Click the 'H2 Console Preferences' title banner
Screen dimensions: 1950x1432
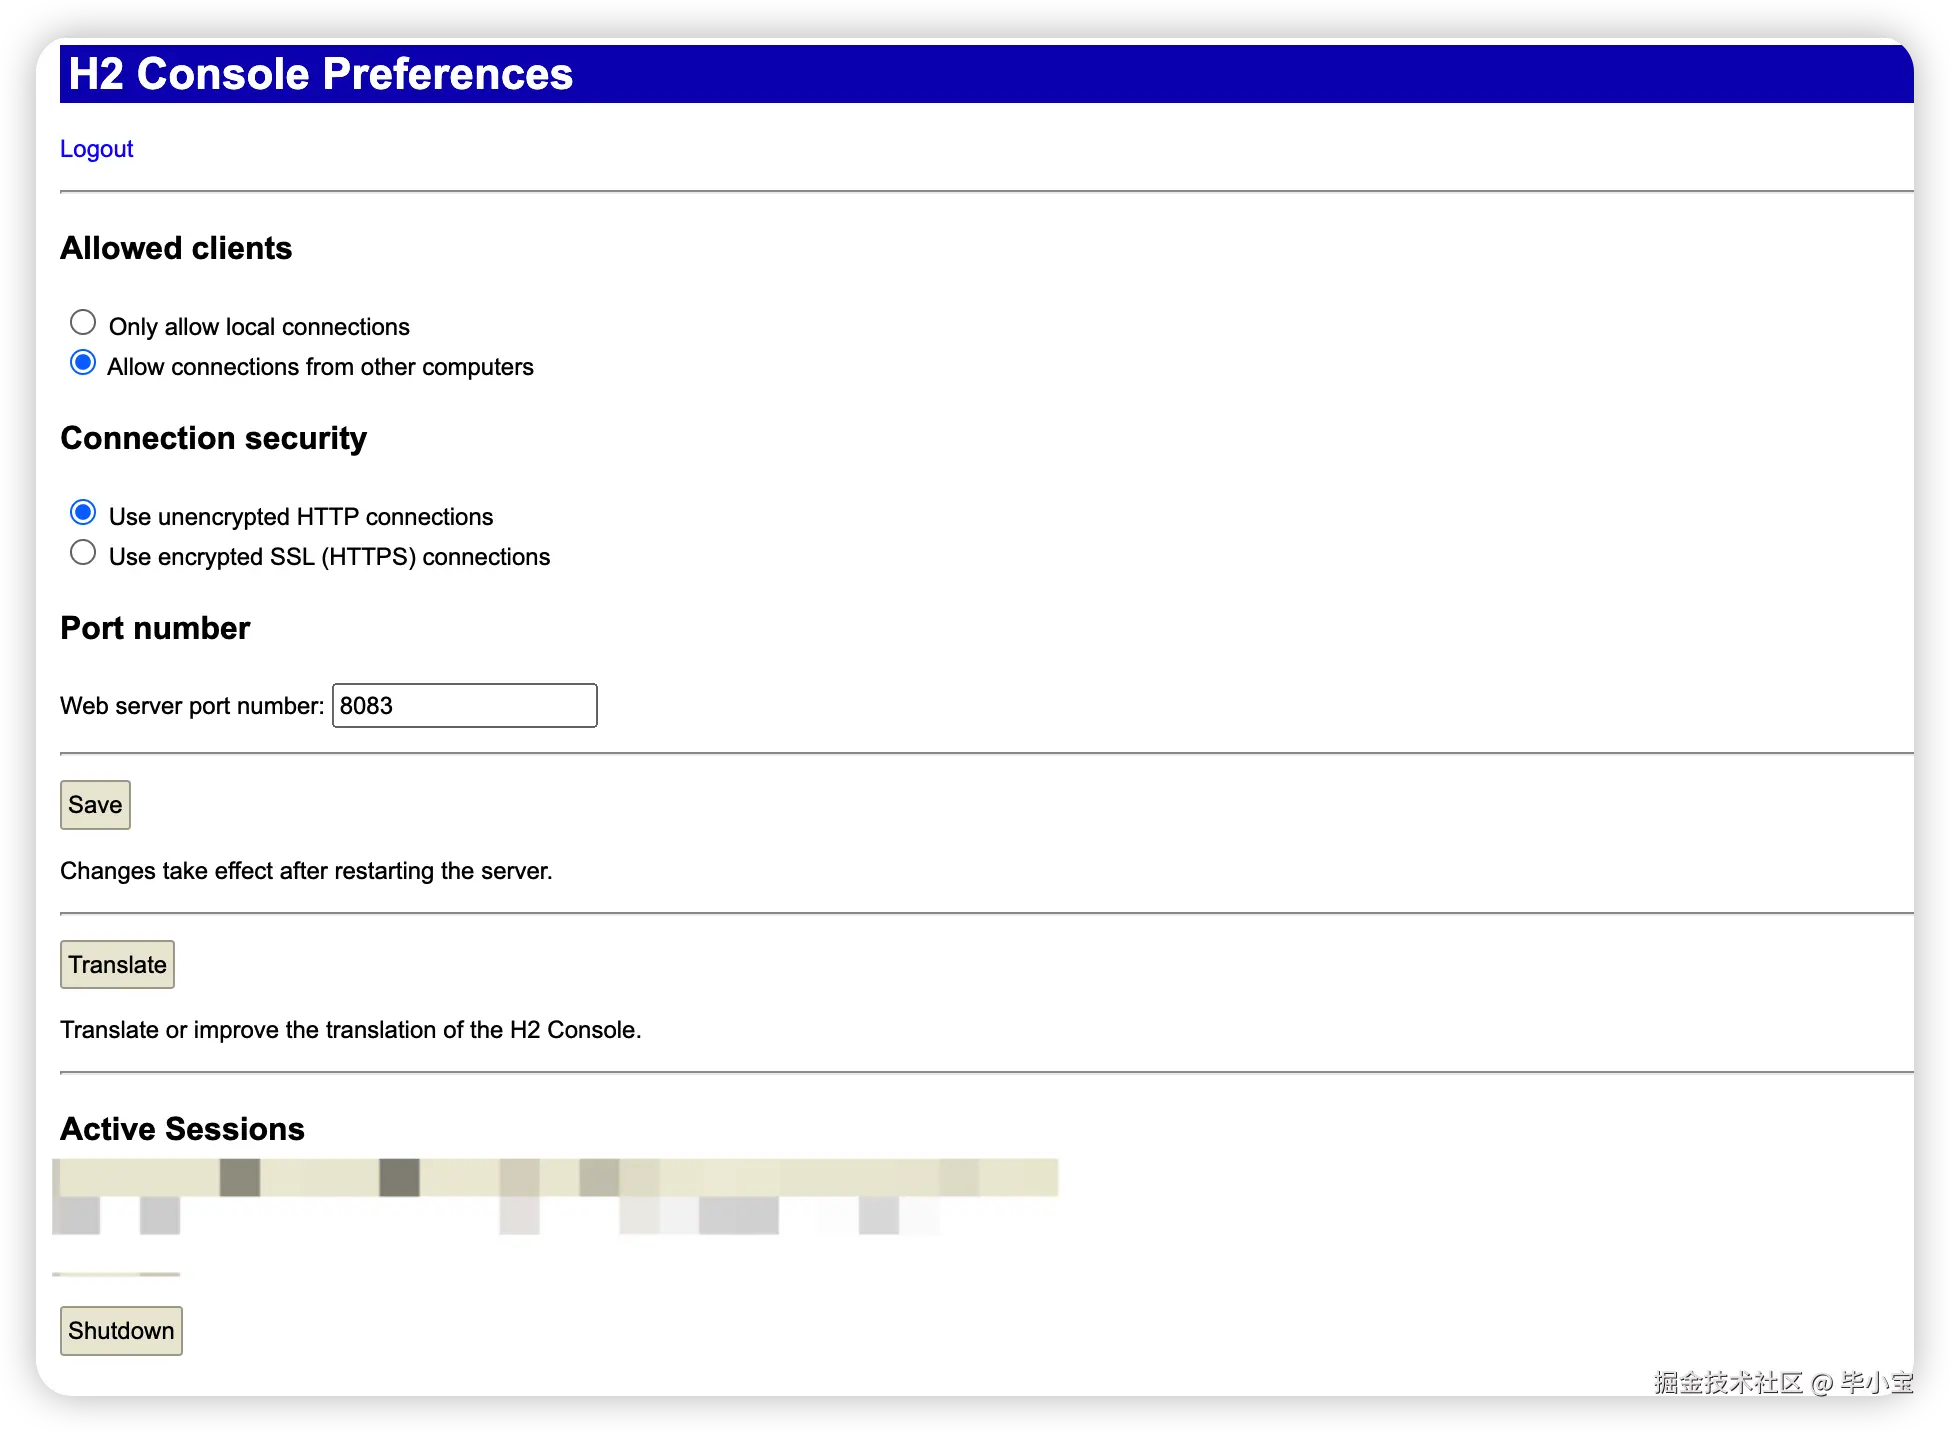pyautogui.click(x=320, y=74)
